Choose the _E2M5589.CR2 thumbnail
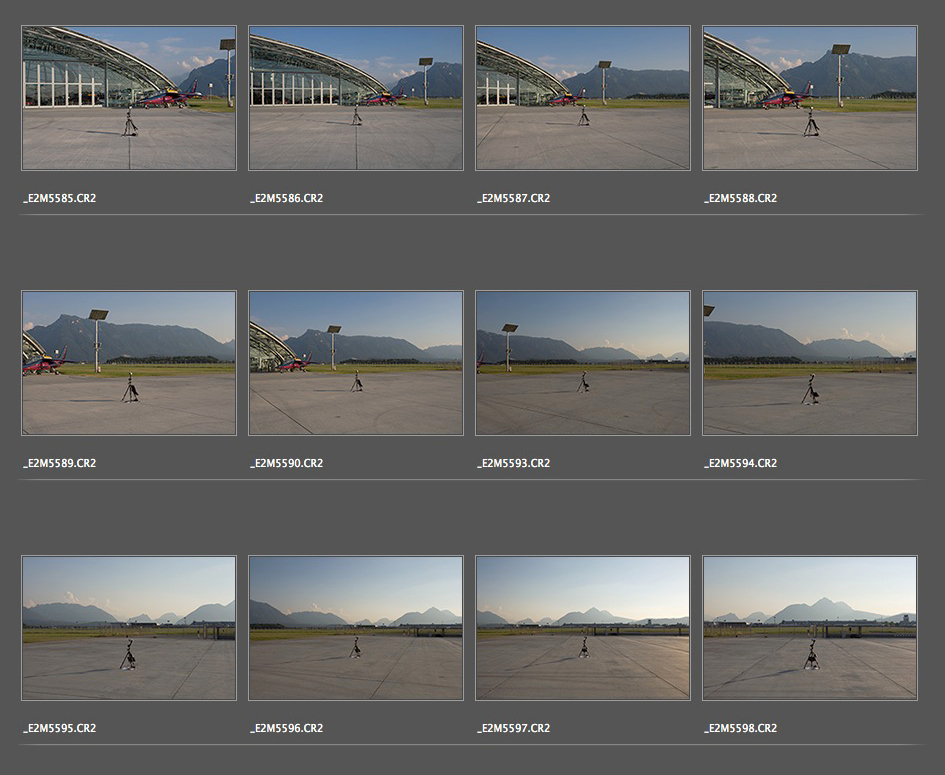Image resolution: width=945 pixels, height=775 pixels. 129,363
